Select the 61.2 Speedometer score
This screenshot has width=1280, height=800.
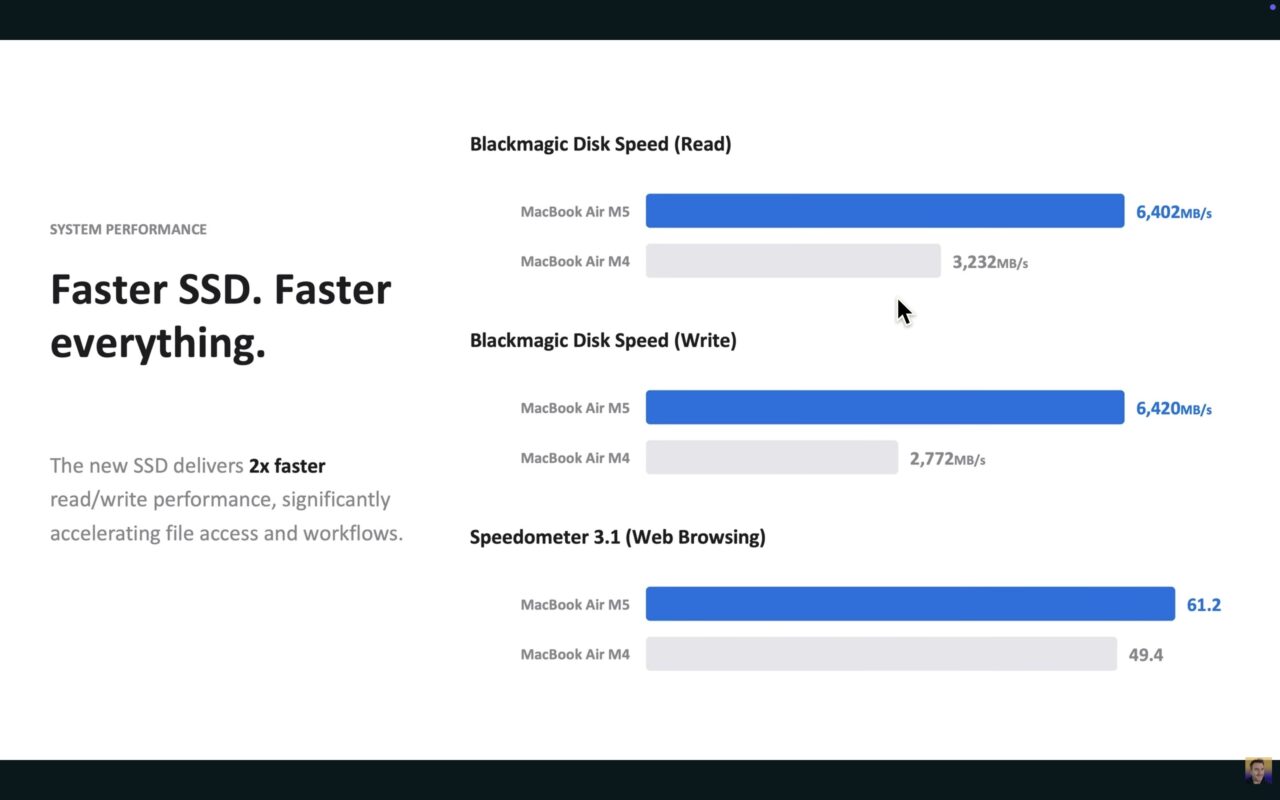click(1203, 605)
